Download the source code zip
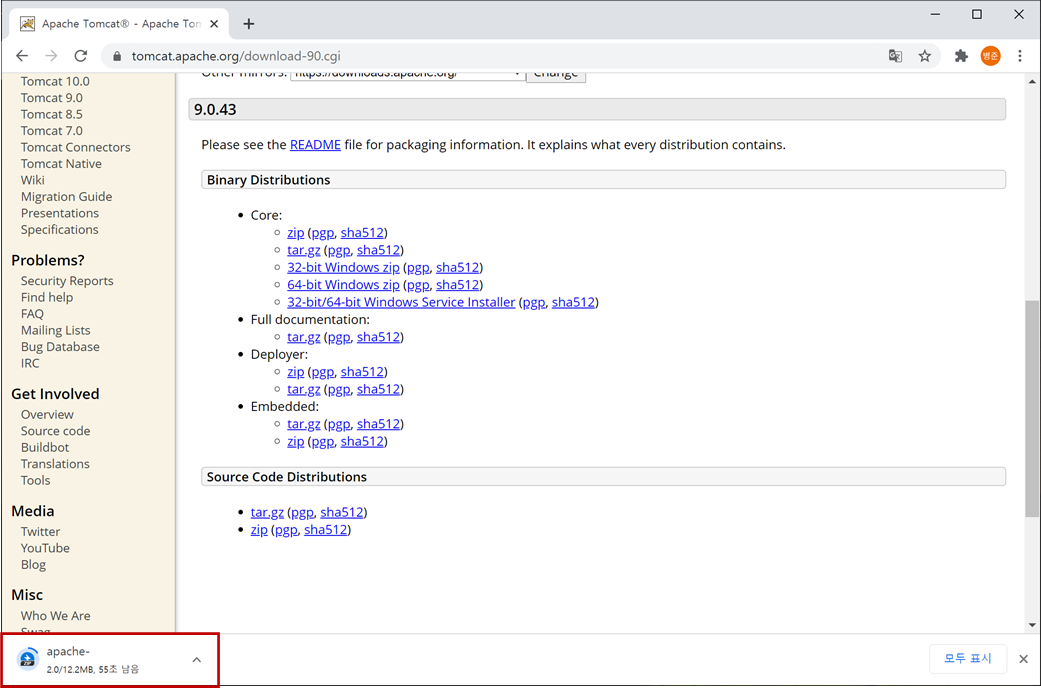 click(259, 530)
